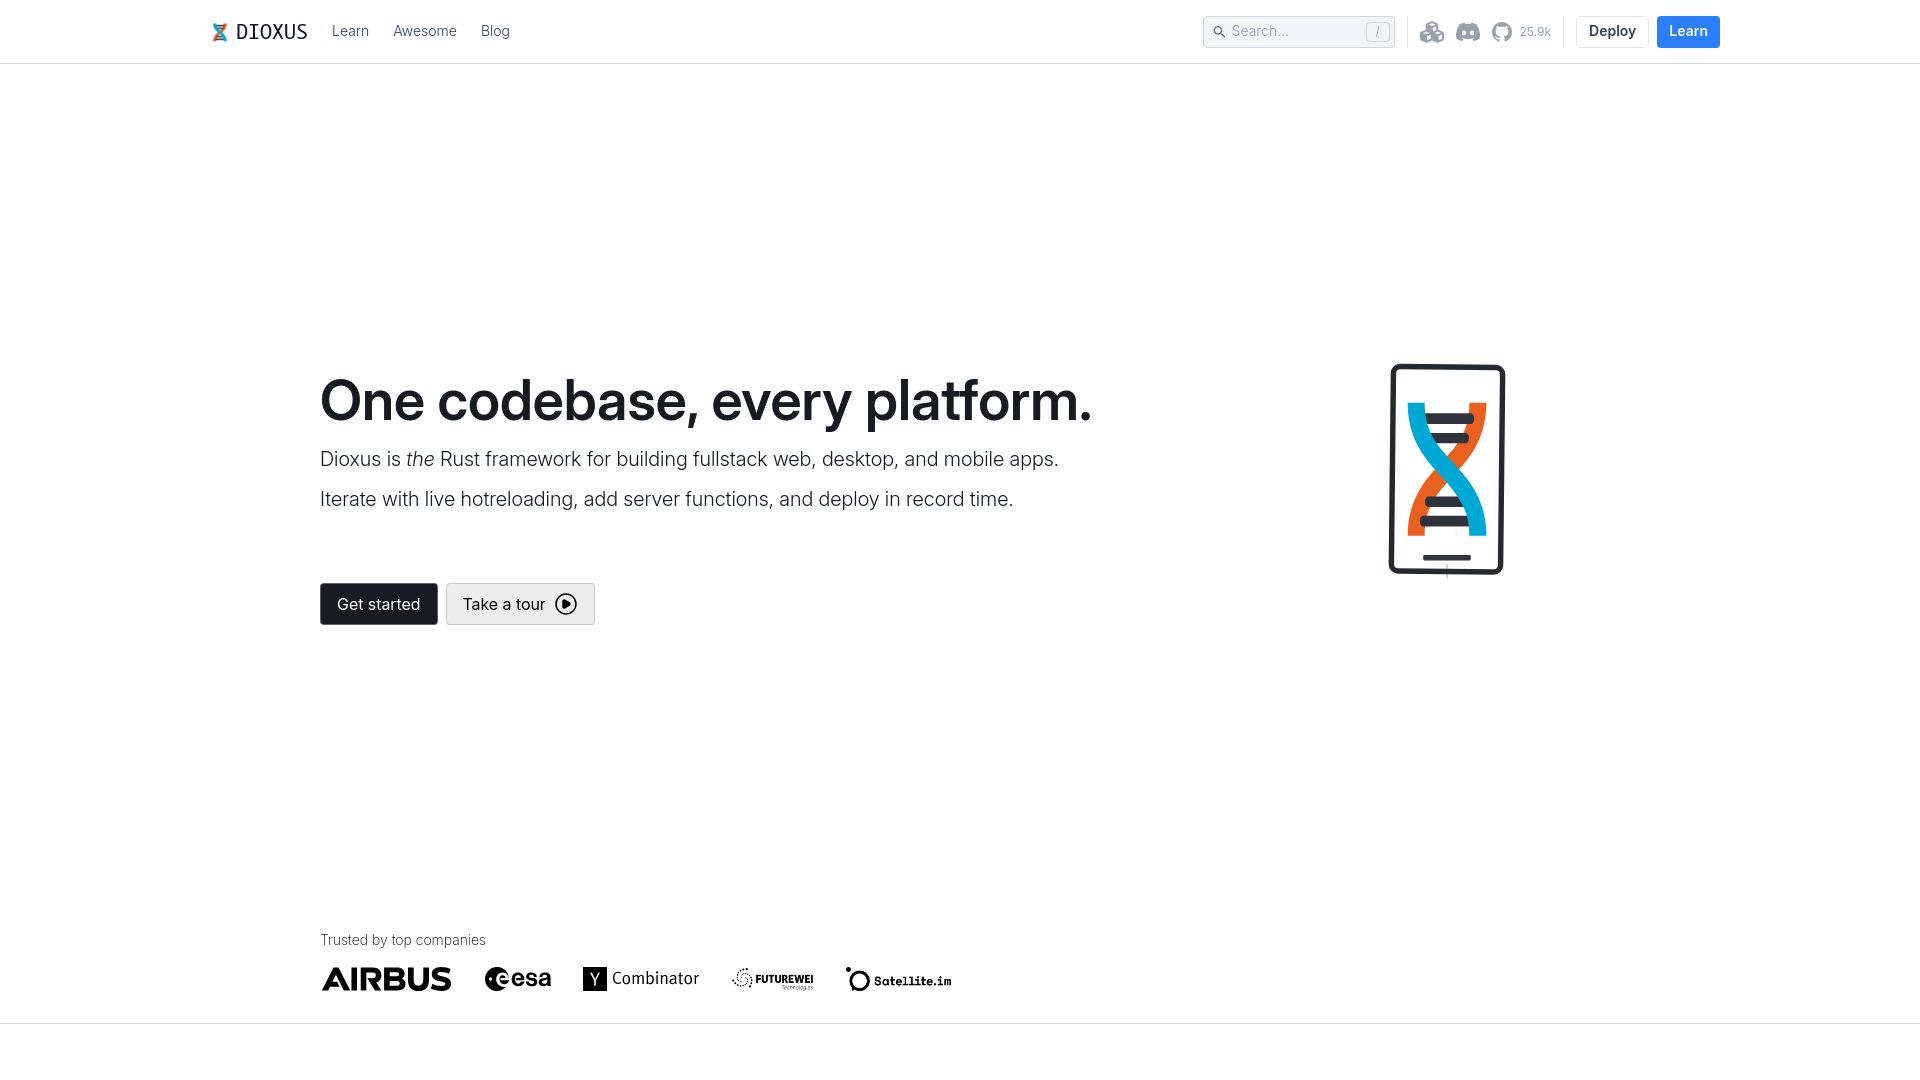Viewport: 1920px width, 1080px height.
Task: Click the DIOXUS wordmark
Action: pos(272,32)
